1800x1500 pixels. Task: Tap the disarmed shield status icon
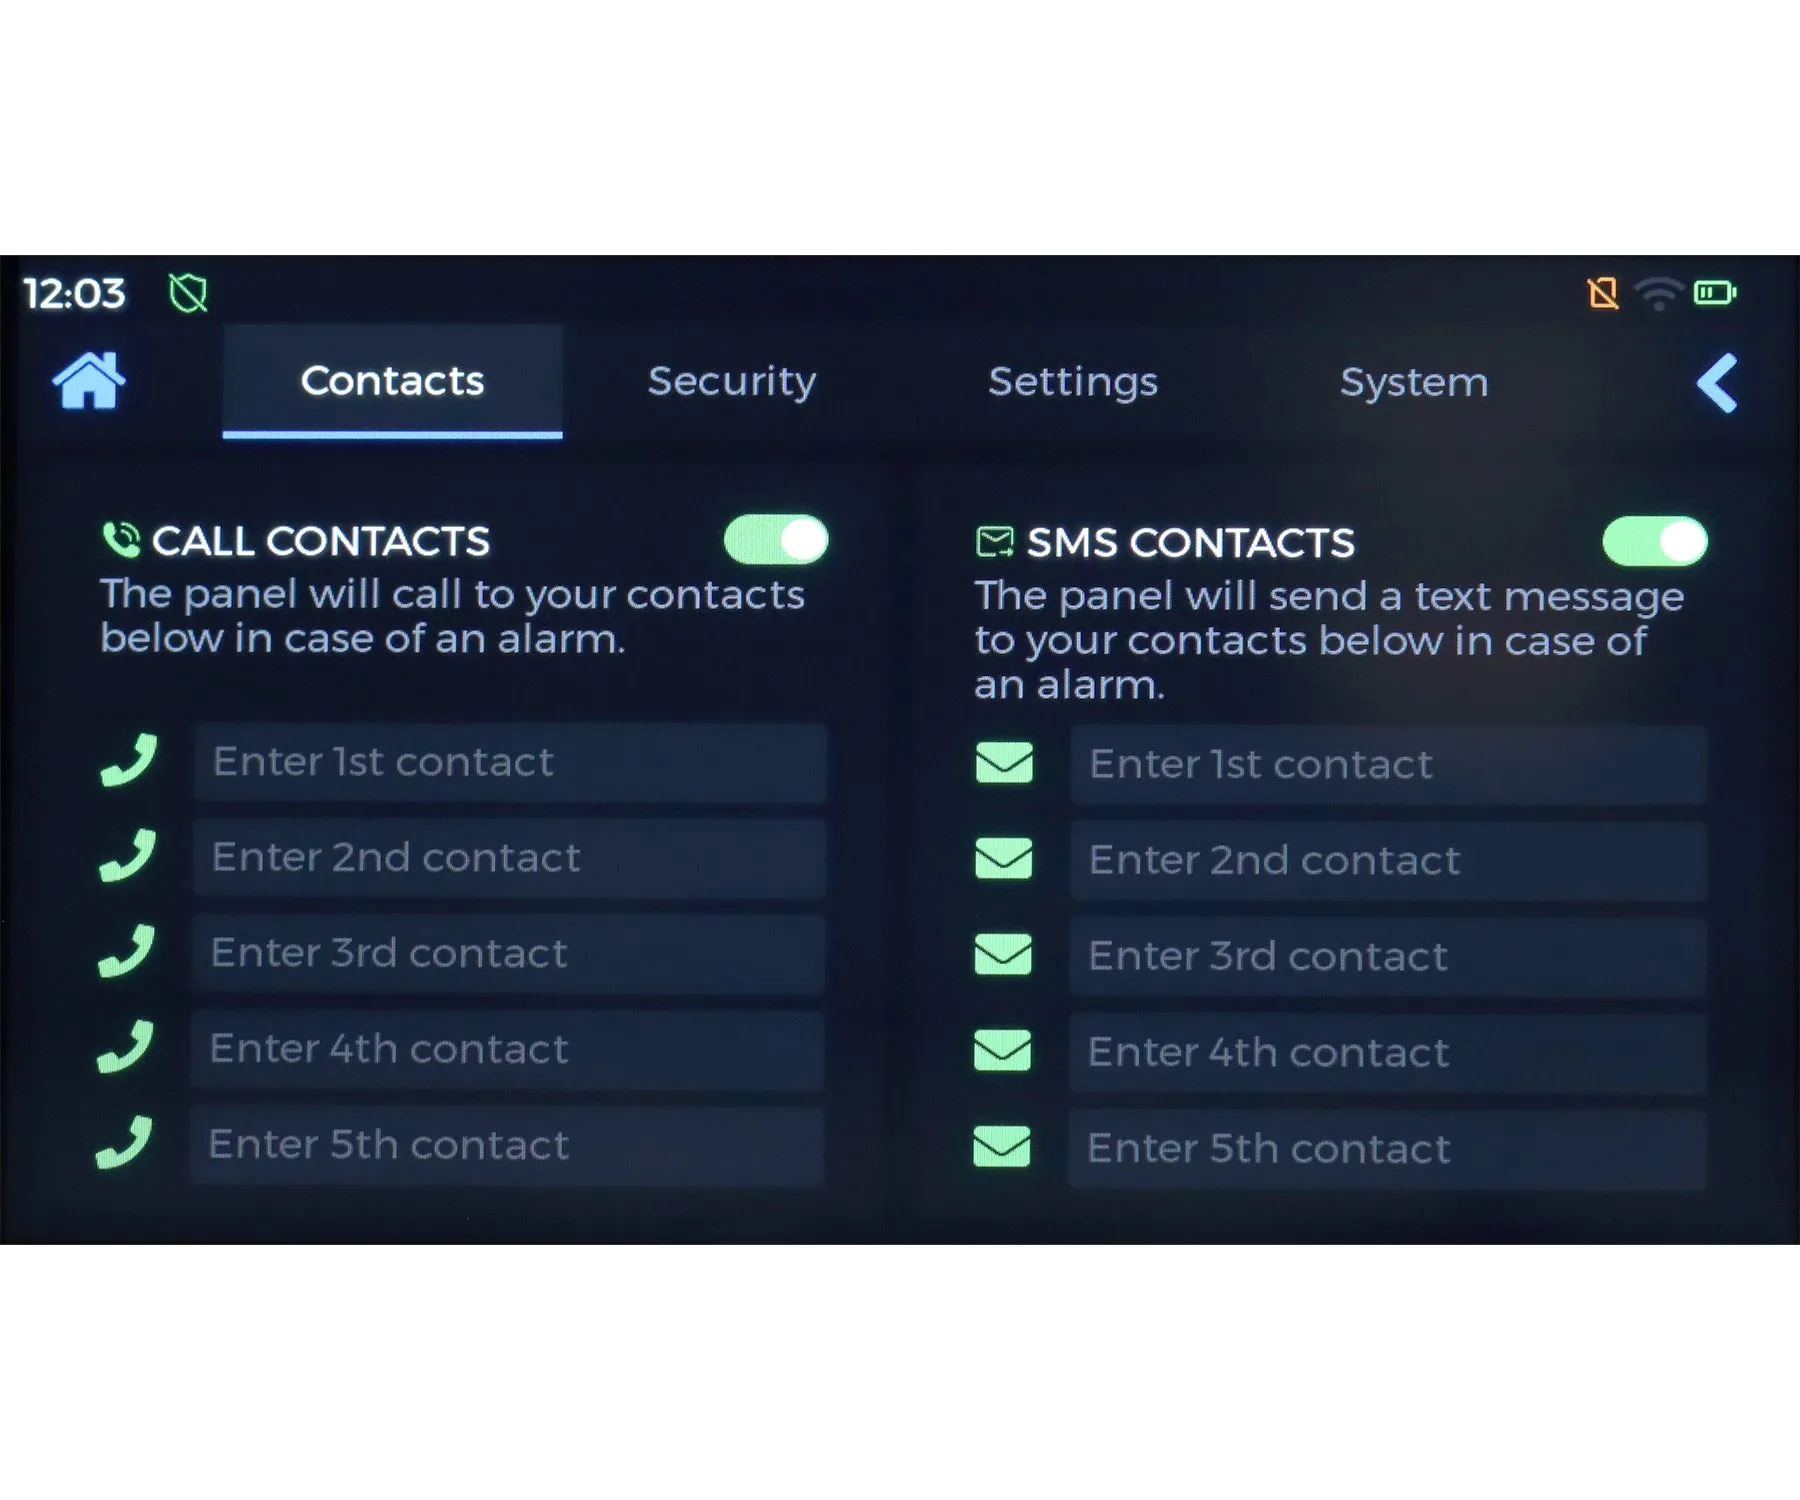(x=188, y=293)
